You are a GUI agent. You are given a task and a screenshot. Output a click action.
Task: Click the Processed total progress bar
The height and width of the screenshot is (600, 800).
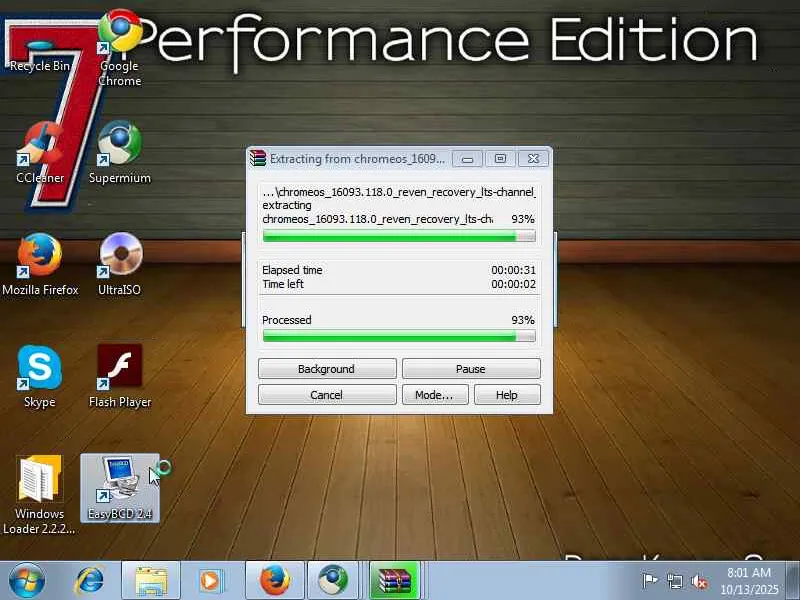[399, 336]
